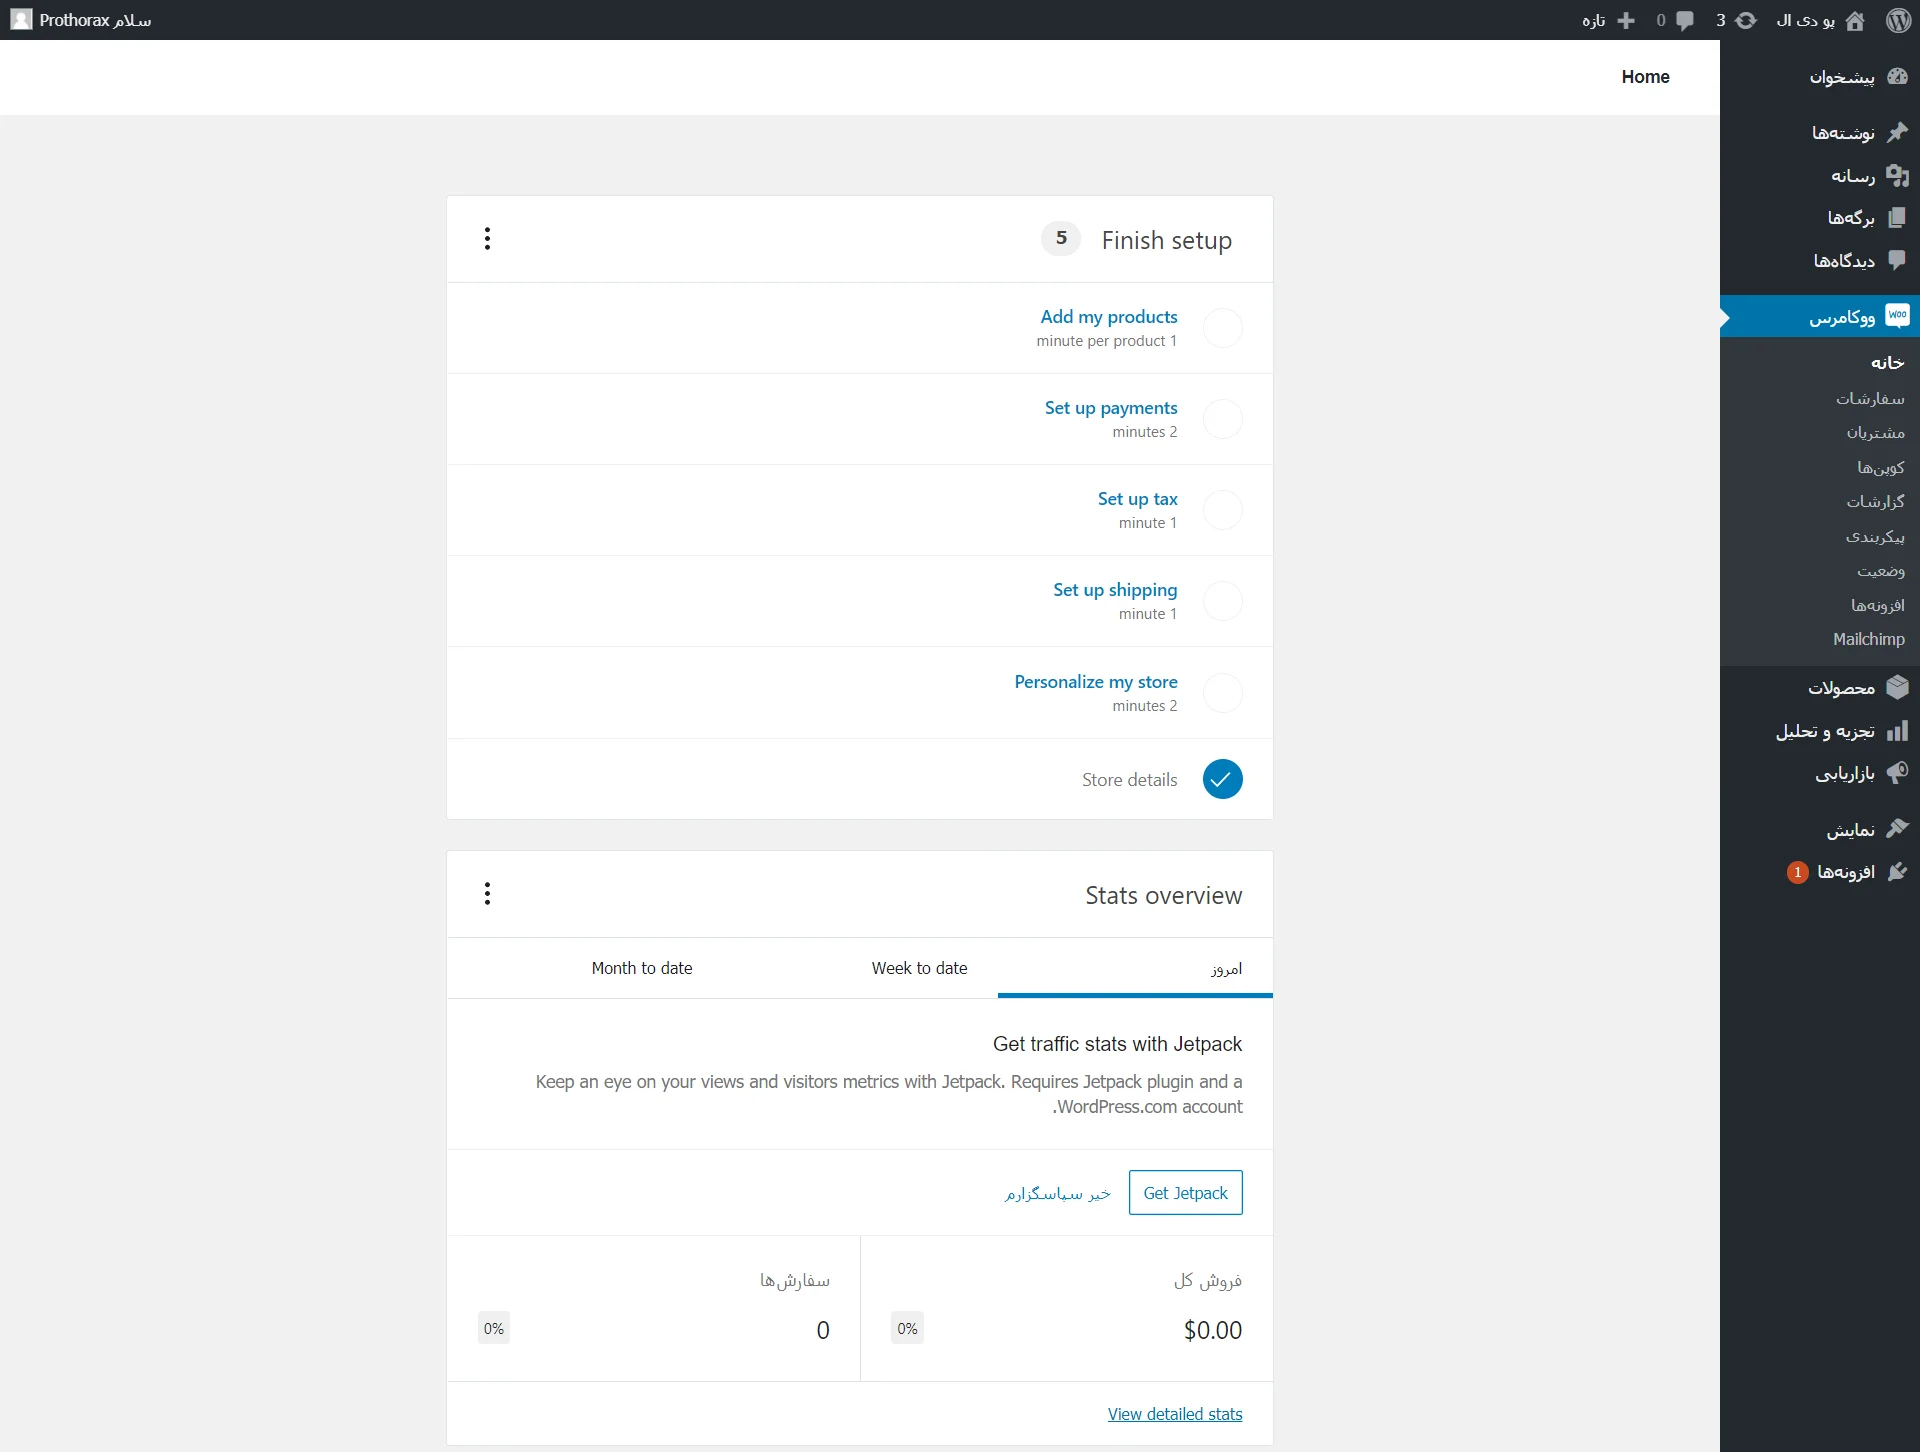Open Finish setup three-dot options menu

click(x=487, y=239)
